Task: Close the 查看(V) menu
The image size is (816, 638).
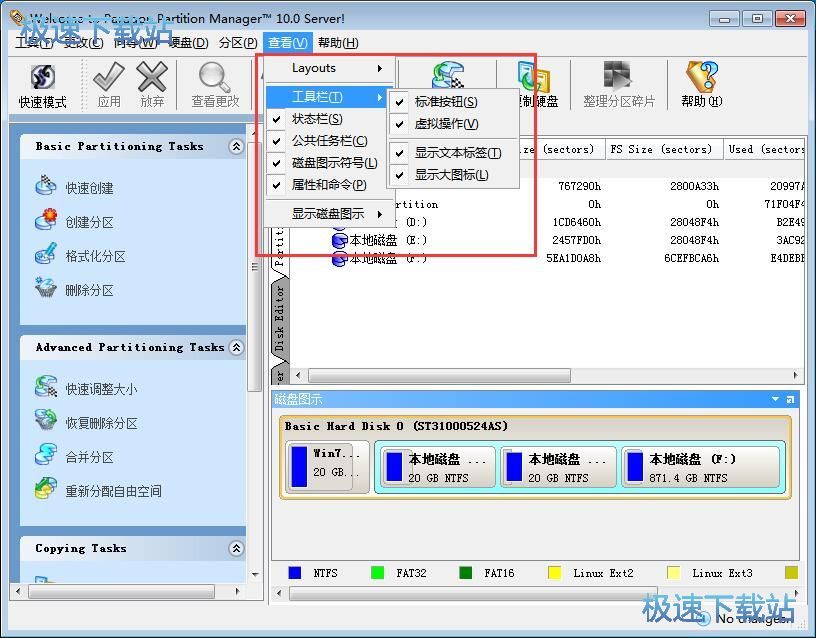Action: coord(288,43)
